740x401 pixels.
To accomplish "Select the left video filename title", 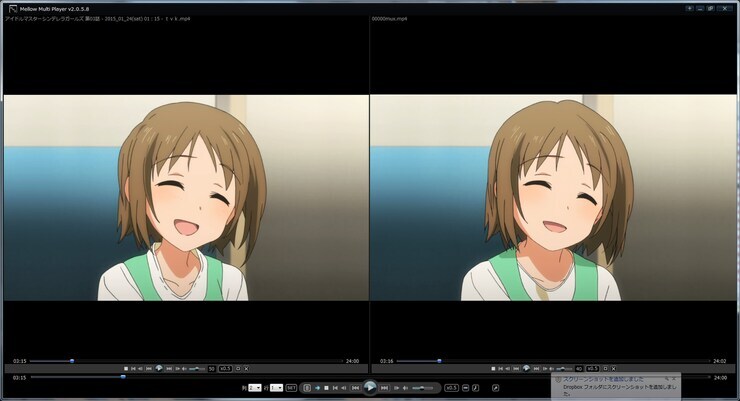I will click(x=98, y=19).
